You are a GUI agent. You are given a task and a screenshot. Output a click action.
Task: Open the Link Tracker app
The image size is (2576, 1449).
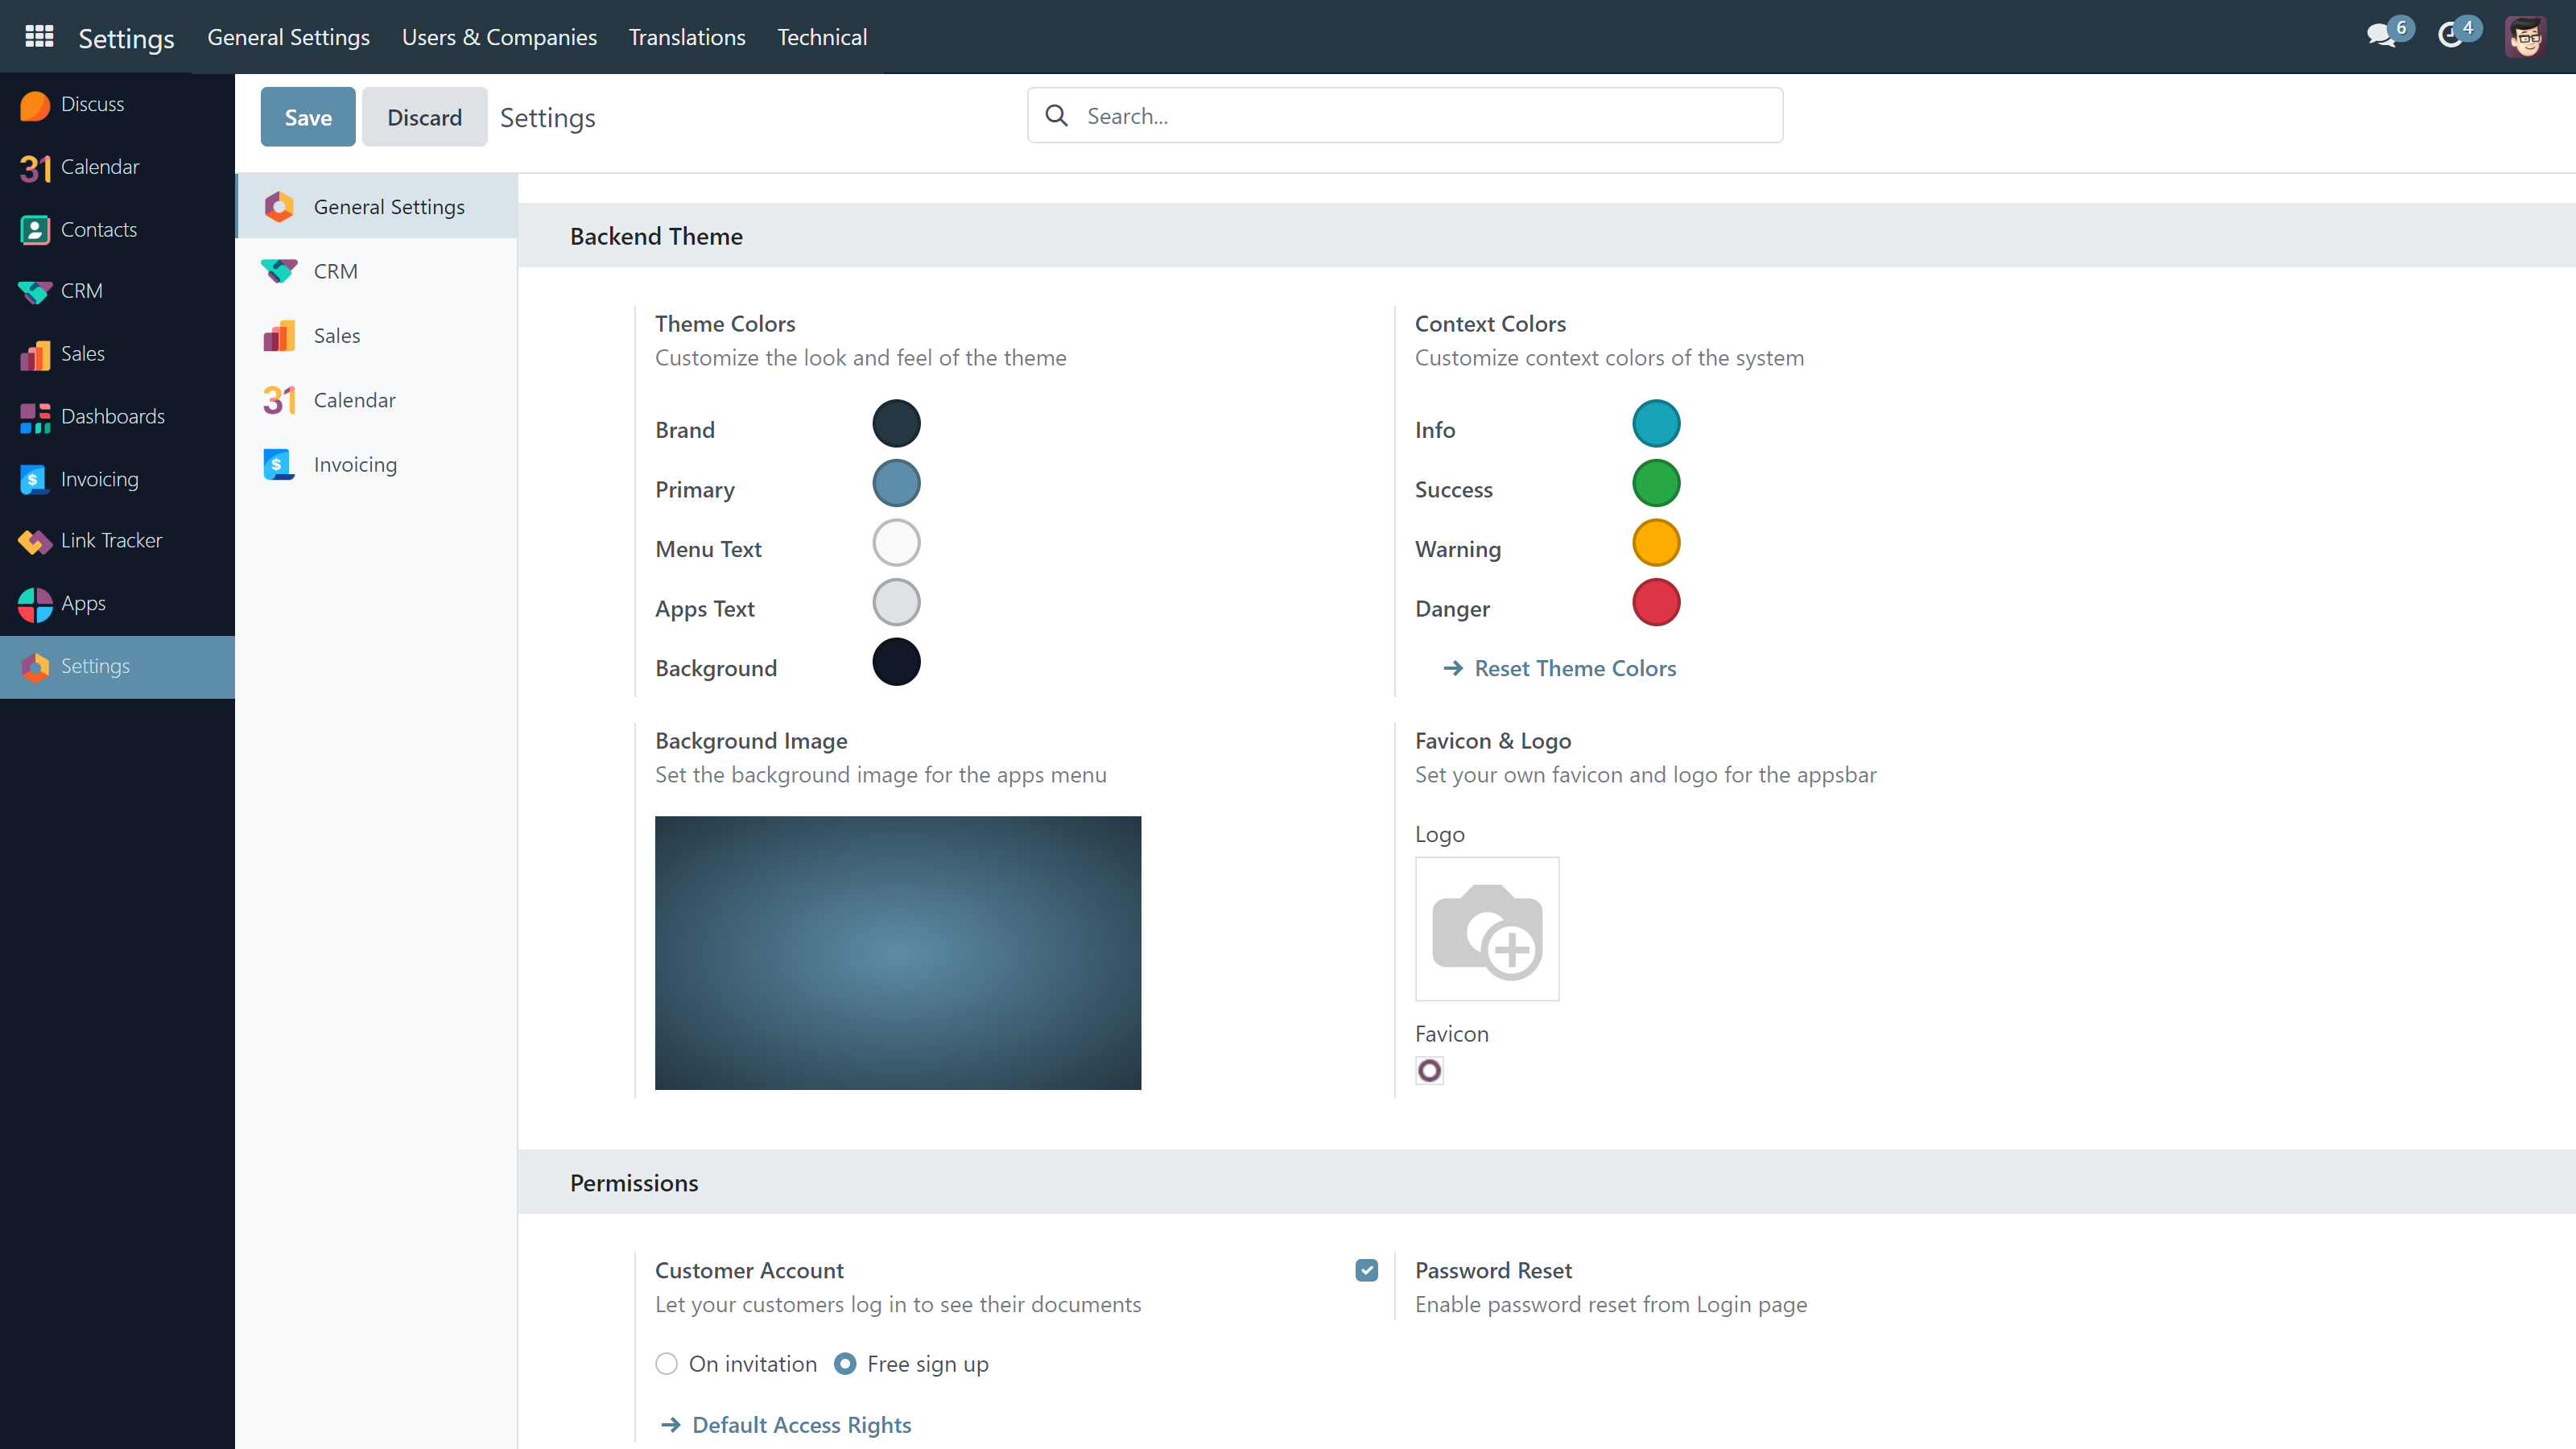click(110, 541)
